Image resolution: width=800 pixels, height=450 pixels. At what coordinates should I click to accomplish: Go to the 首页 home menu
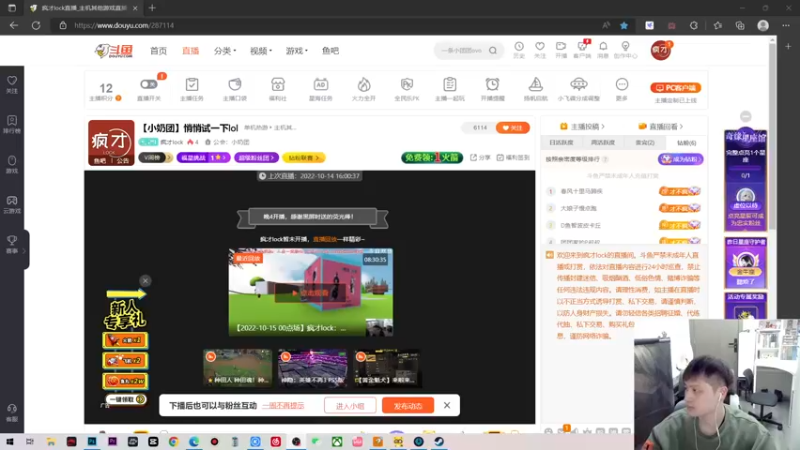pos(158,51)
